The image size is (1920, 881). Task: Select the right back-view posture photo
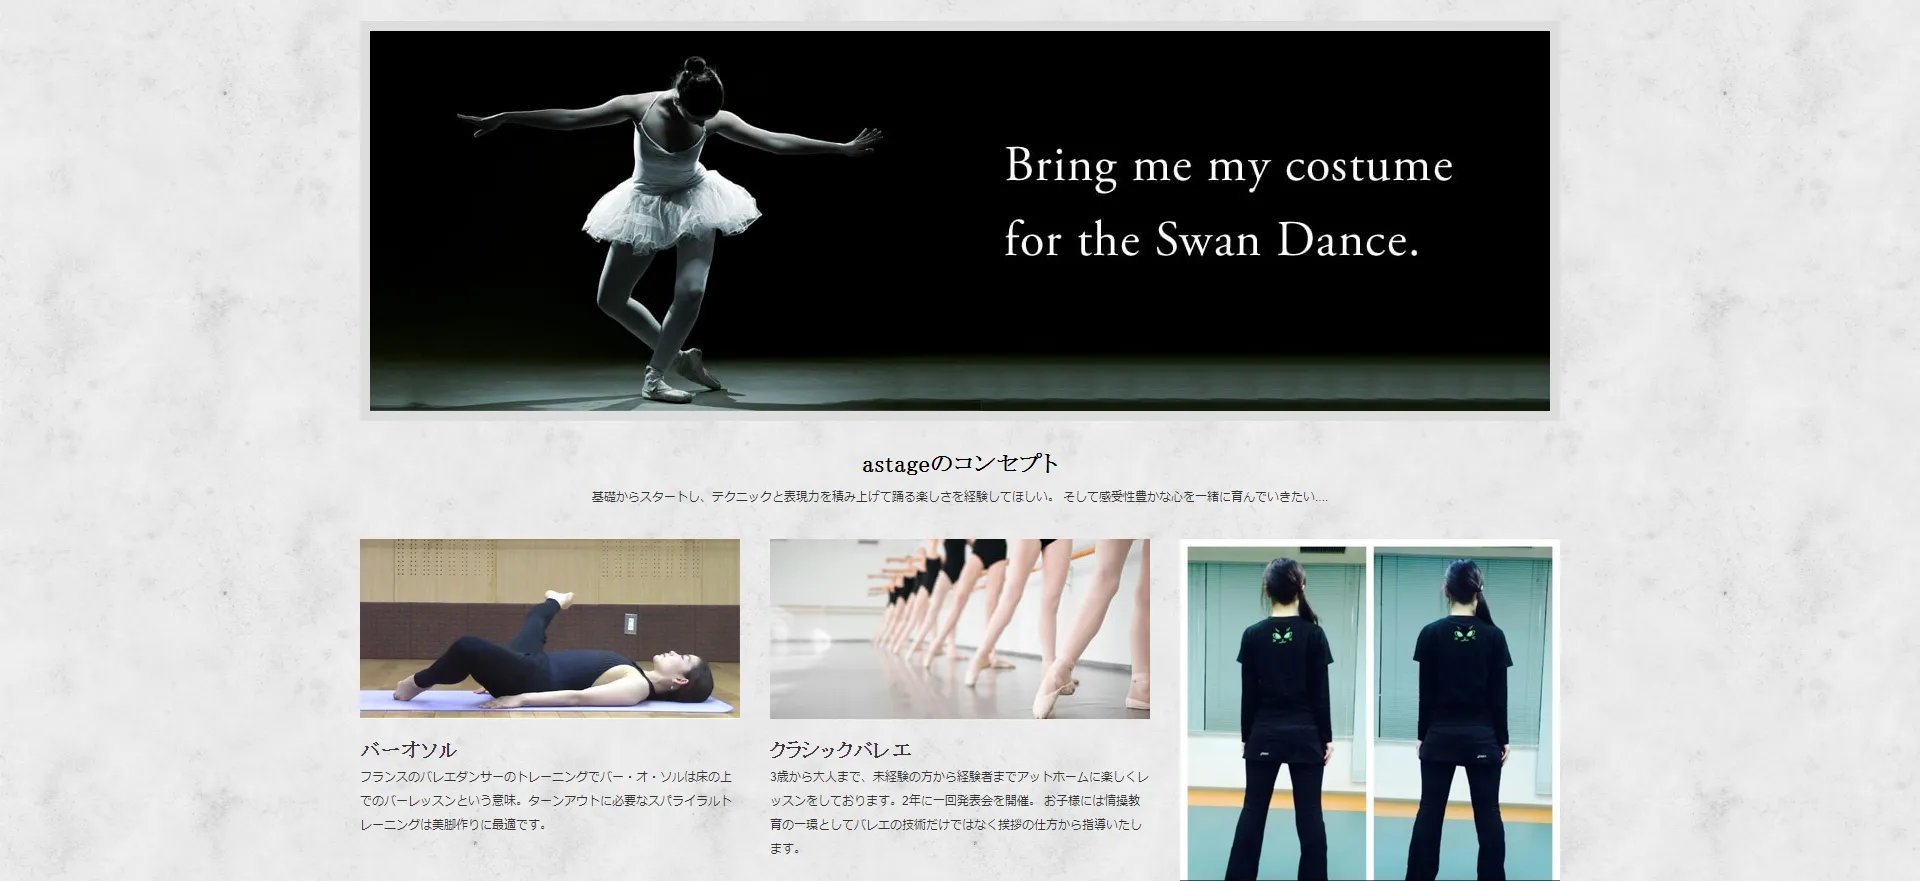(x=1462, y=712)
